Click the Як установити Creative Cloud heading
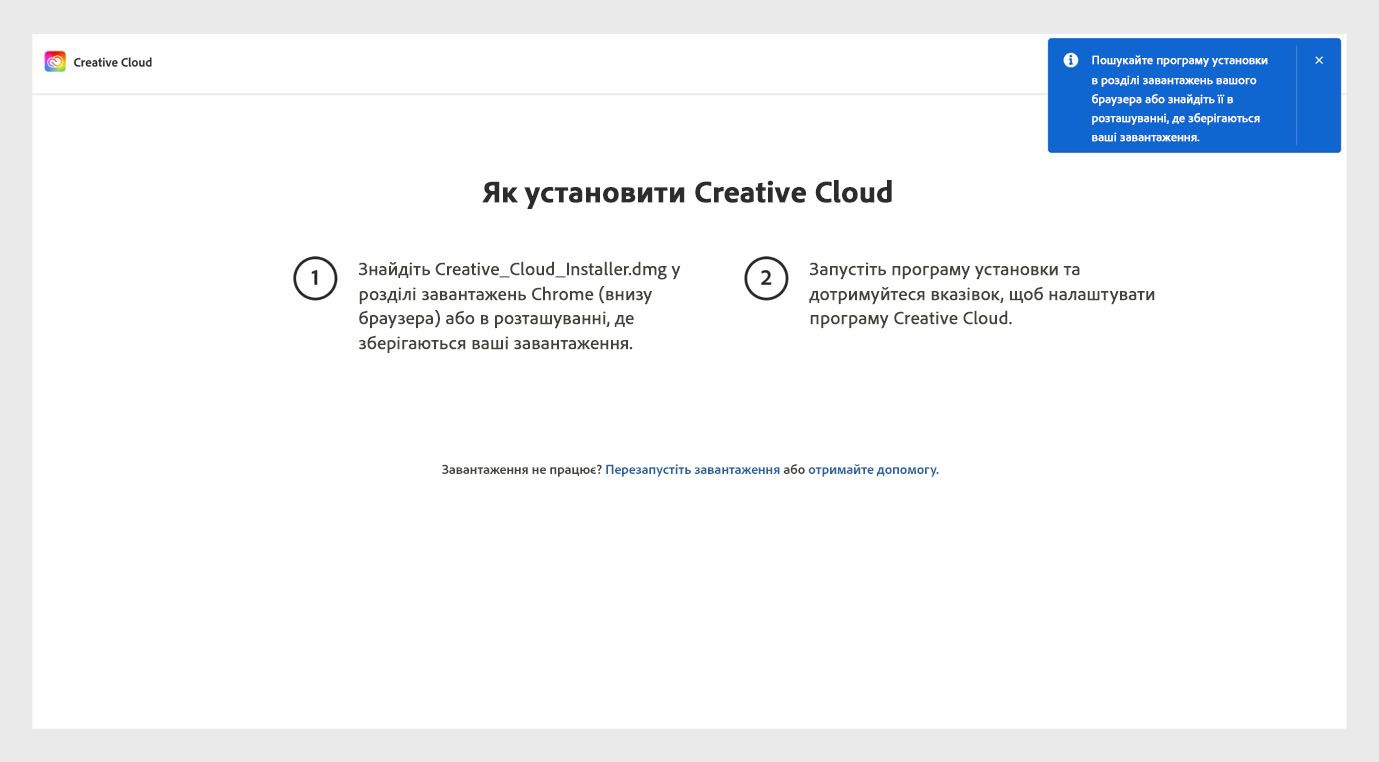Image resolution: width=1379 pixels, height=762 pixels. click(x=688, y=192)
